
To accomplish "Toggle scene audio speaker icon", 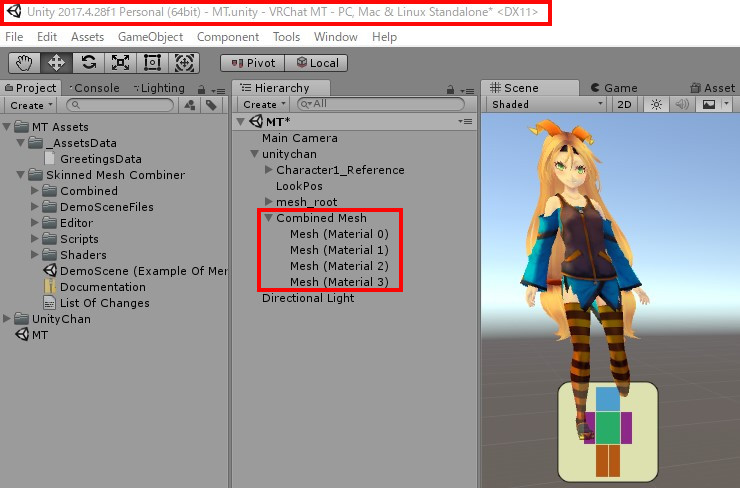I will [x=682, y=104].
